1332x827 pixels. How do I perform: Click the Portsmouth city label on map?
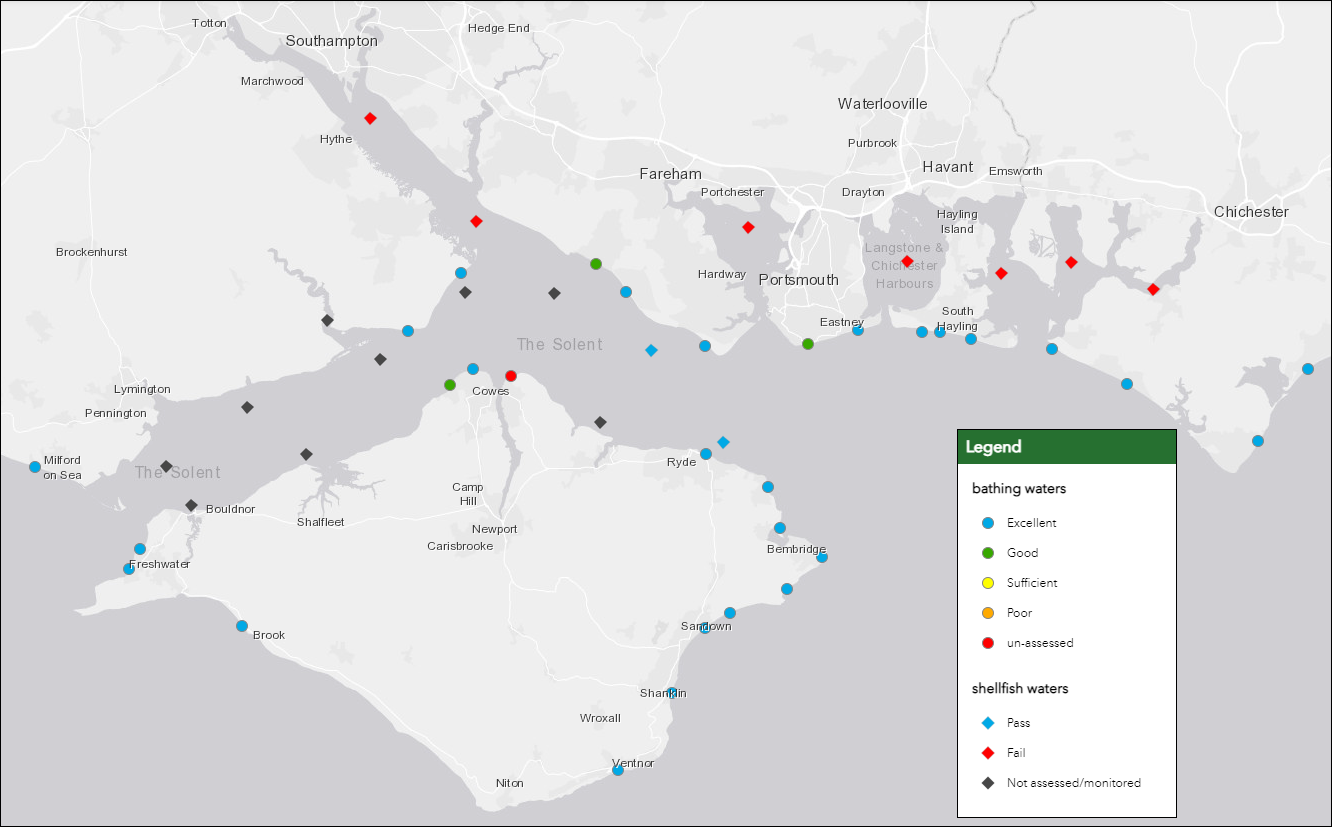pyautogui.click(x=798, y=280)
